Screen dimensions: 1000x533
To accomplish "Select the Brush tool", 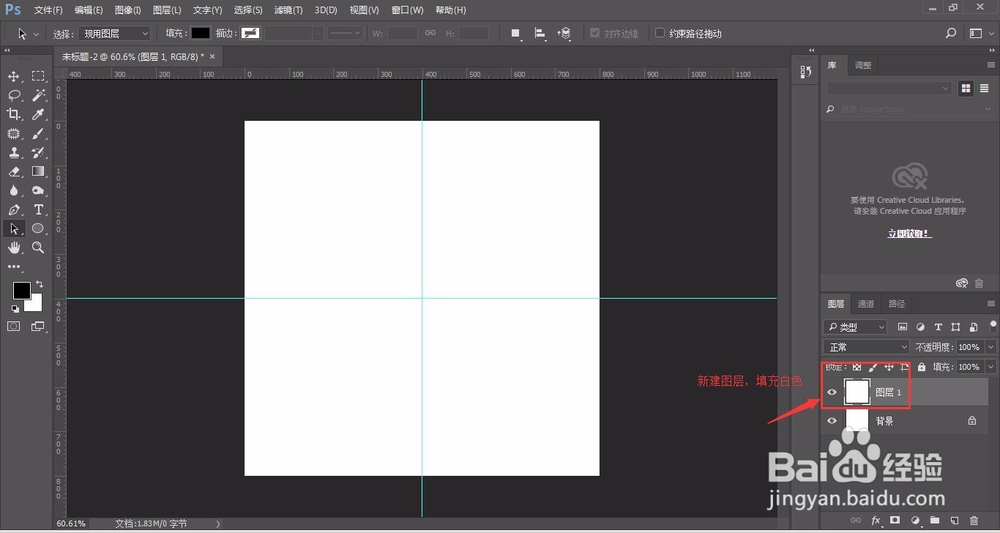I will (38, 133).
